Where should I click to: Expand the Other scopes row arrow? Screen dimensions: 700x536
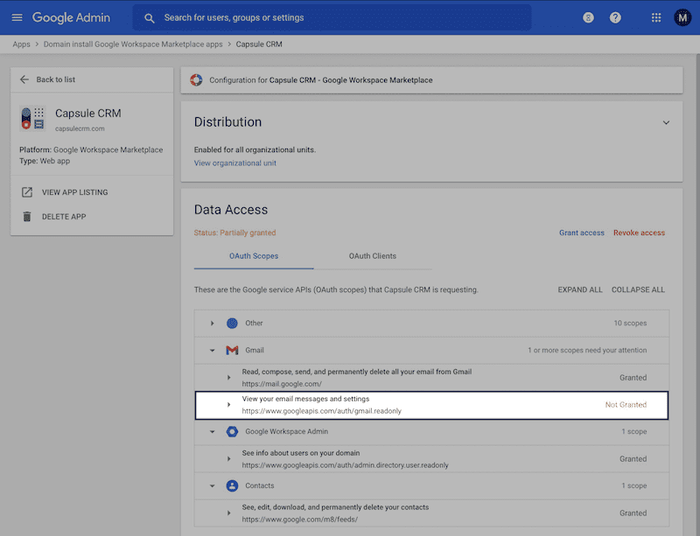pos(212,323)
